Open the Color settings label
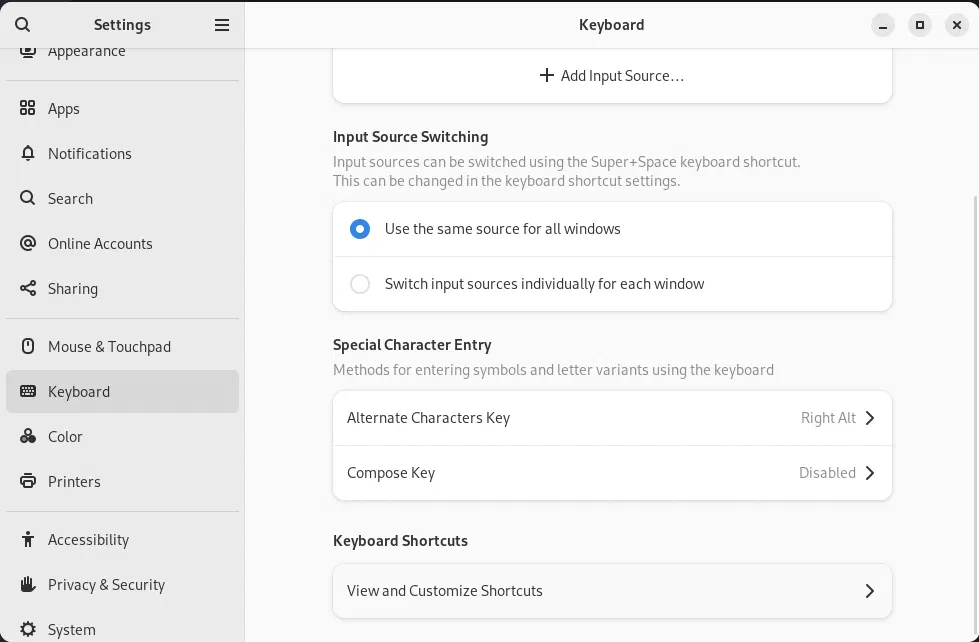Screen dimensions: 979x642 click(65, 437)
